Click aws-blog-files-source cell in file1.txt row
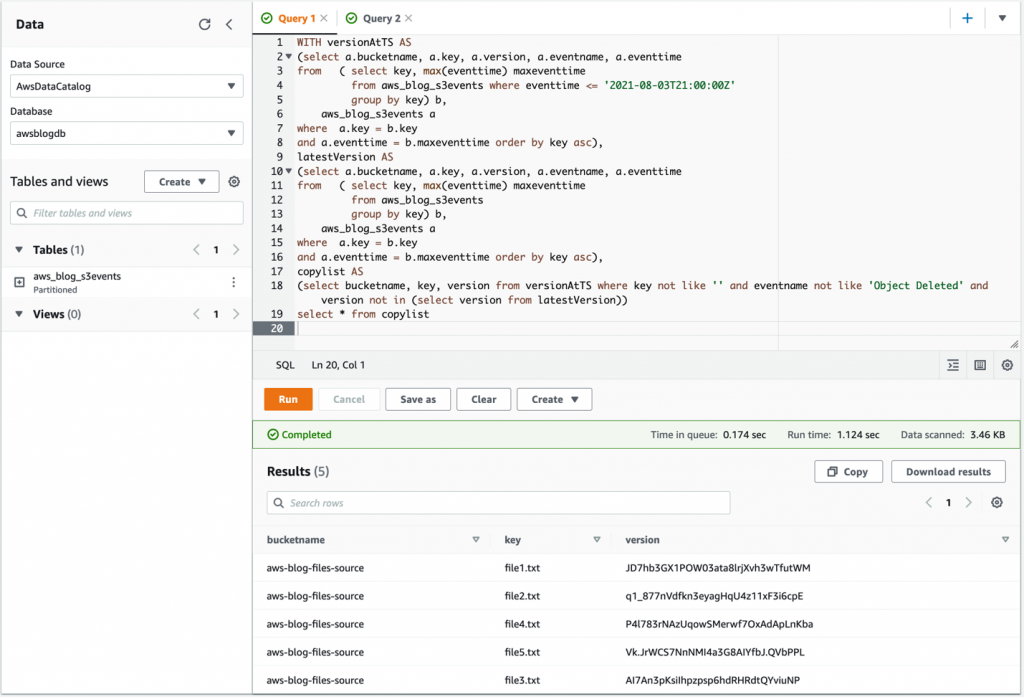 [x=315, y=568]
